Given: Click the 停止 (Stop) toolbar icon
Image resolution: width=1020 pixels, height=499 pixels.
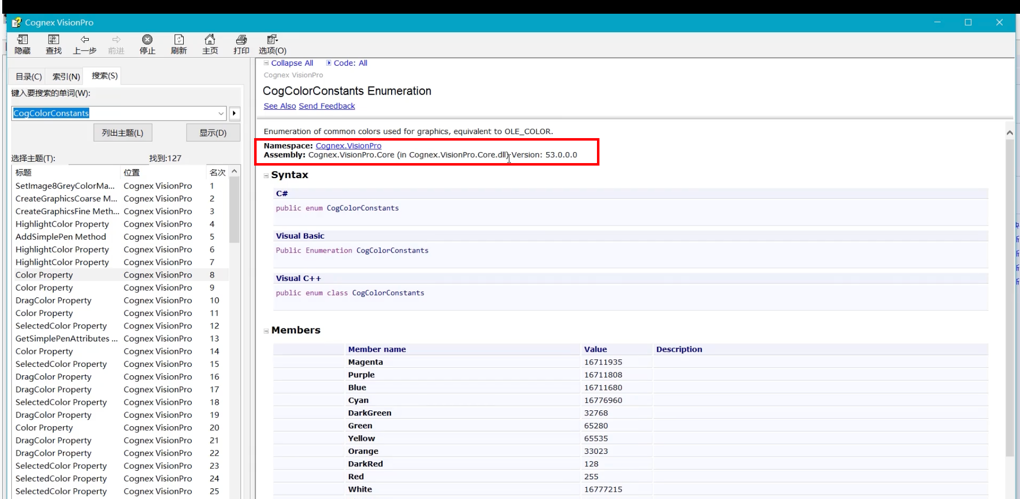Looking at the screenshot, I should [x=148, y=44].
